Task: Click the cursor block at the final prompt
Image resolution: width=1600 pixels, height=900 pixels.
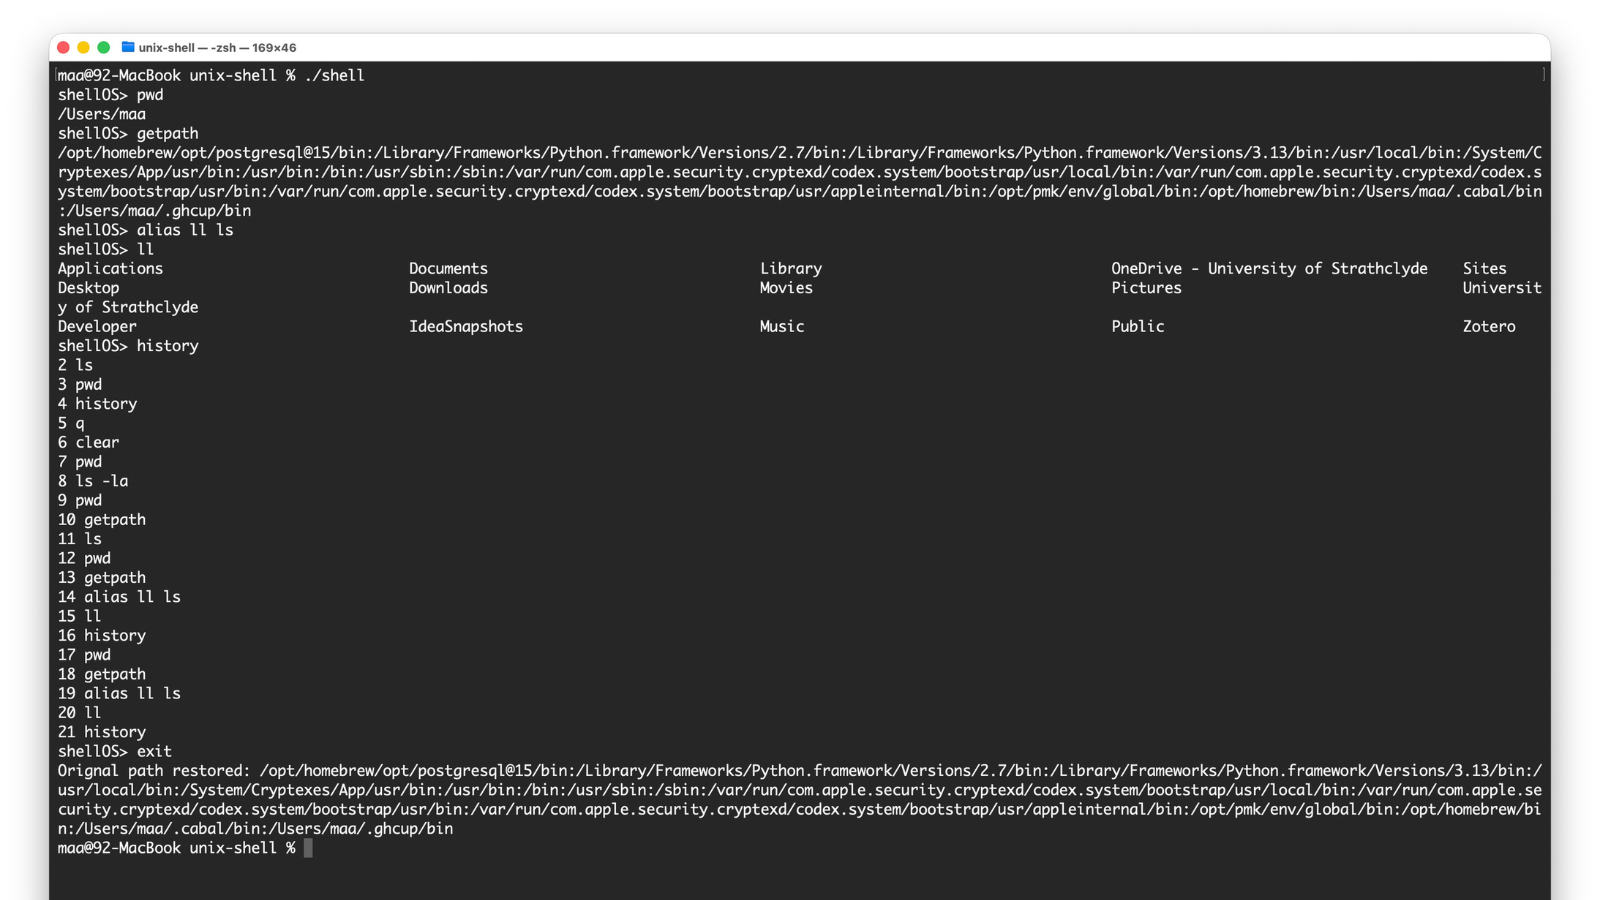Action: coord(308,848)
